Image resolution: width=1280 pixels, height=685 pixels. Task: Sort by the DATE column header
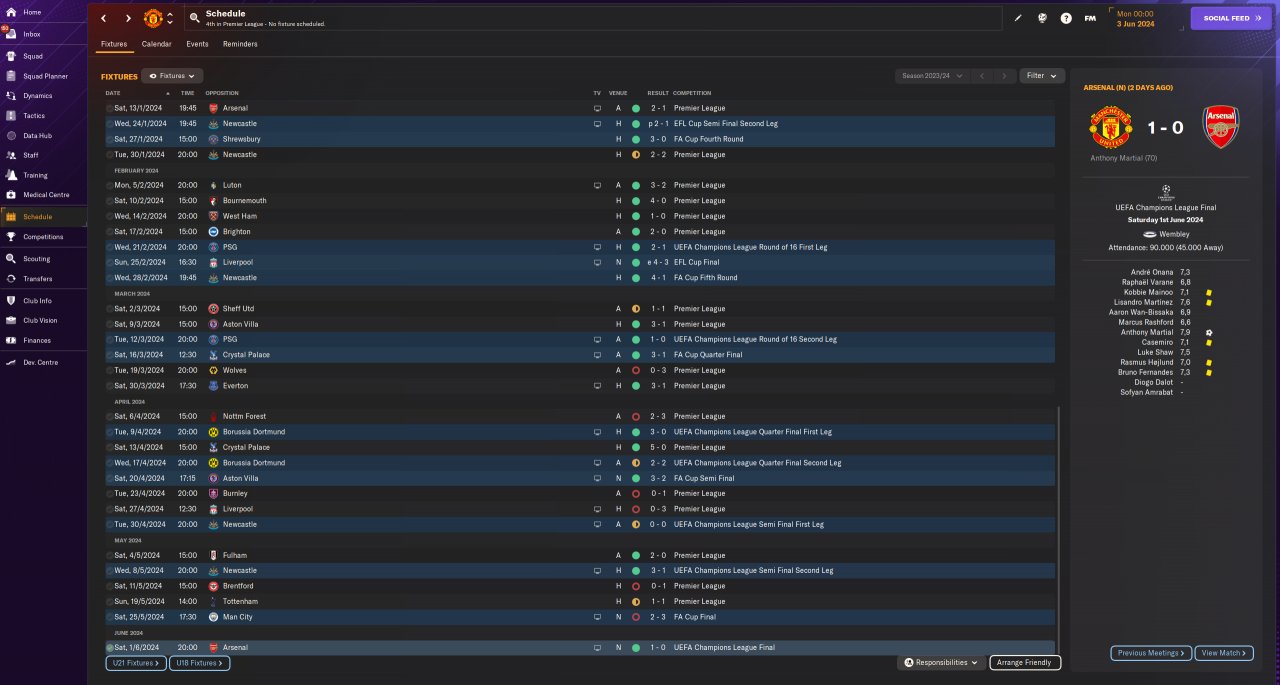coord(113,93)
